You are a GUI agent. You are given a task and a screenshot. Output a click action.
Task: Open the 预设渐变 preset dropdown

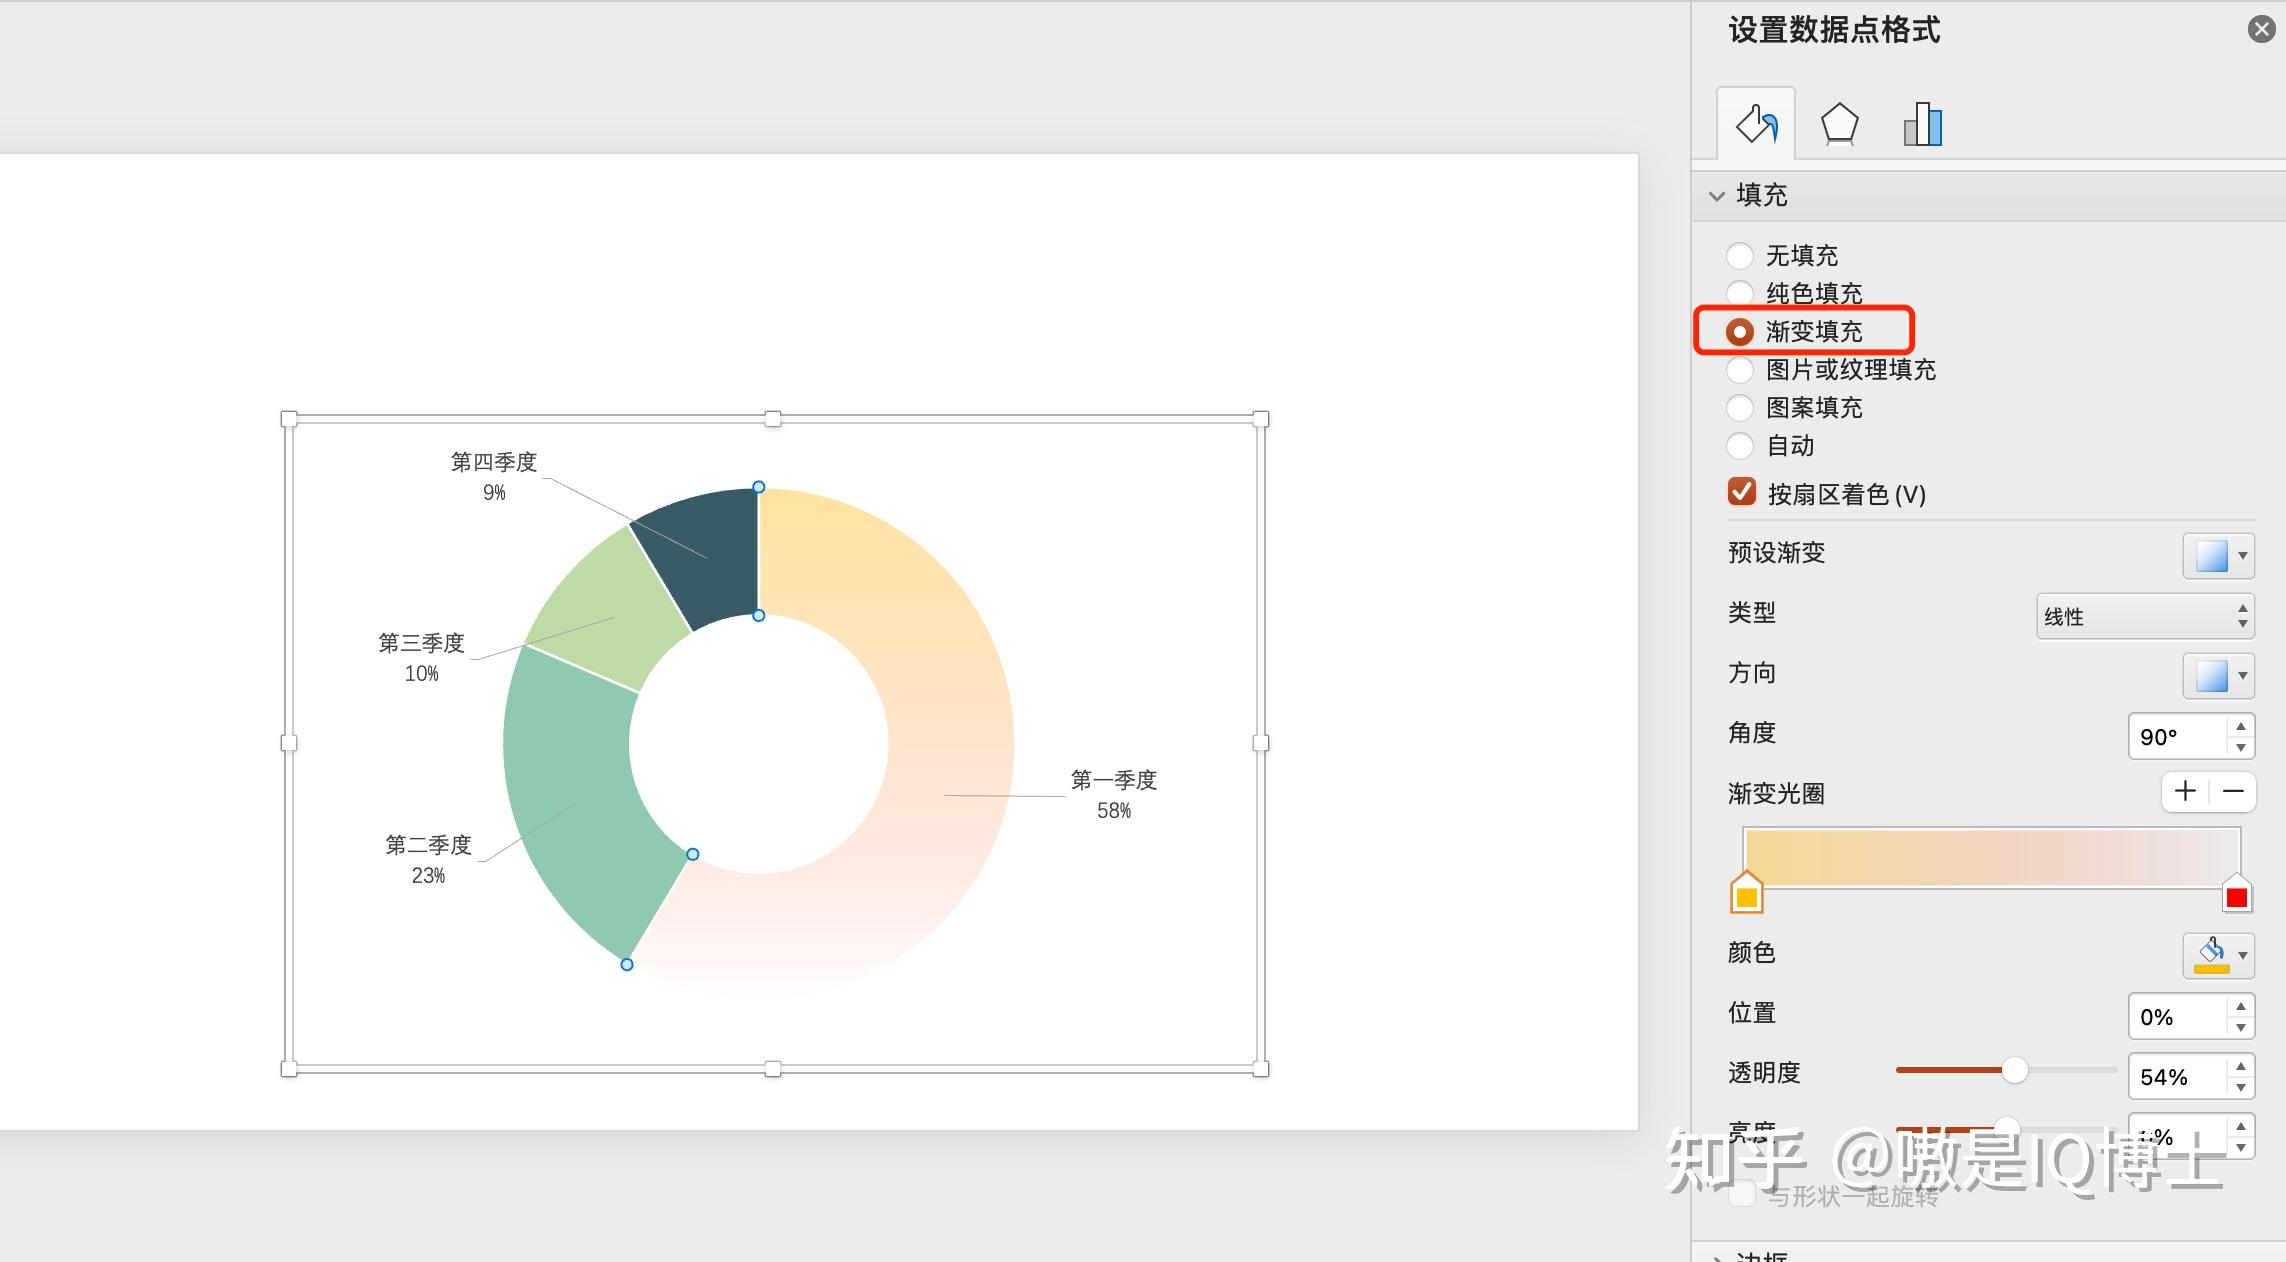[x=2219, y=556]
